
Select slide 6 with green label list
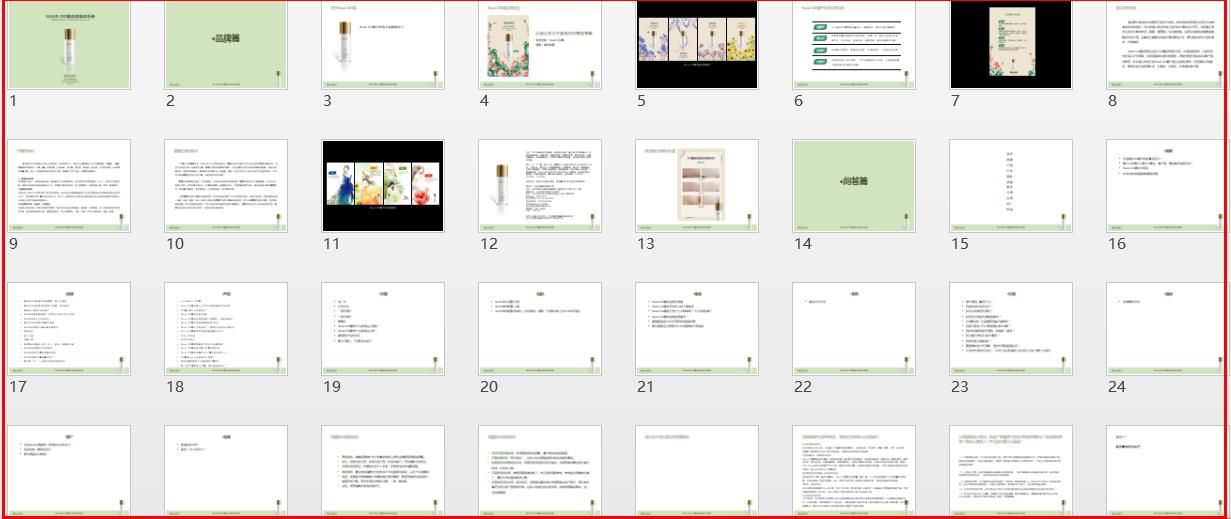(854, 46)
